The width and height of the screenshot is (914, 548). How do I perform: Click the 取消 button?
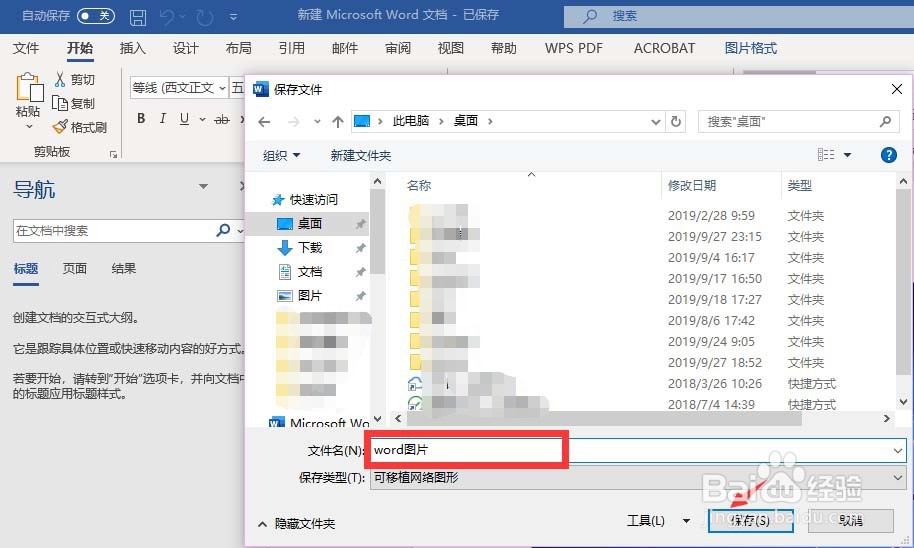pos(850,520)
